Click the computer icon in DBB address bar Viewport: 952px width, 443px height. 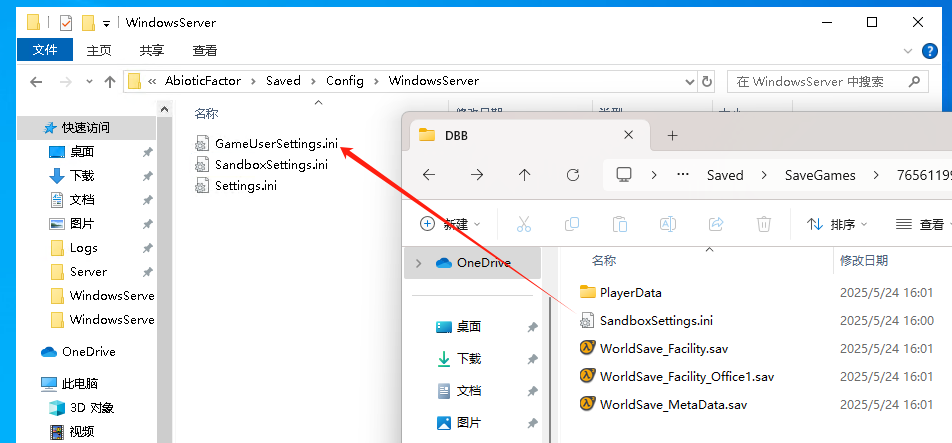pyautogui.click(x=624, y=175)
